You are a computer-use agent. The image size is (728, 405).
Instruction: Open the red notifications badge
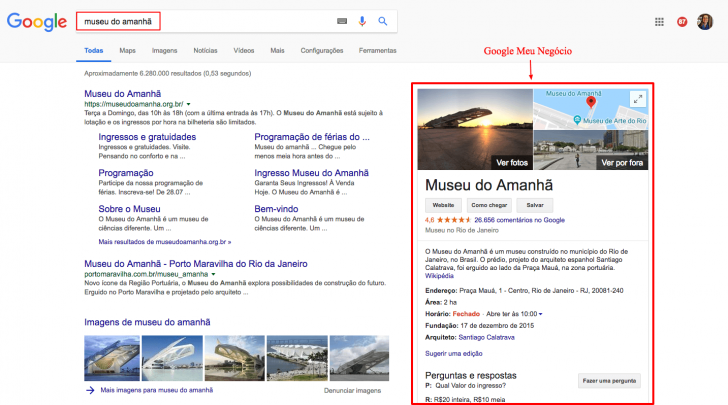[682, 22]
